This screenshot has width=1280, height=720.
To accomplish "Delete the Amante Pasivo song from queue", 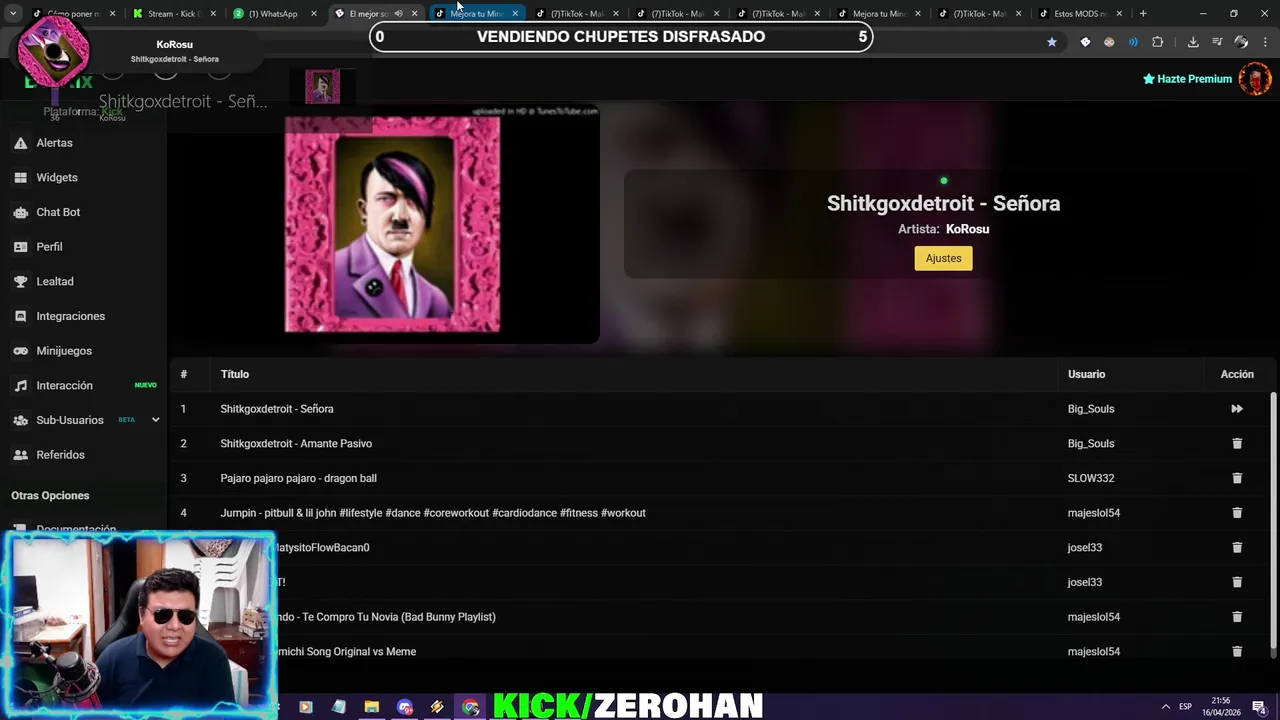I will tap(1237, 443).
